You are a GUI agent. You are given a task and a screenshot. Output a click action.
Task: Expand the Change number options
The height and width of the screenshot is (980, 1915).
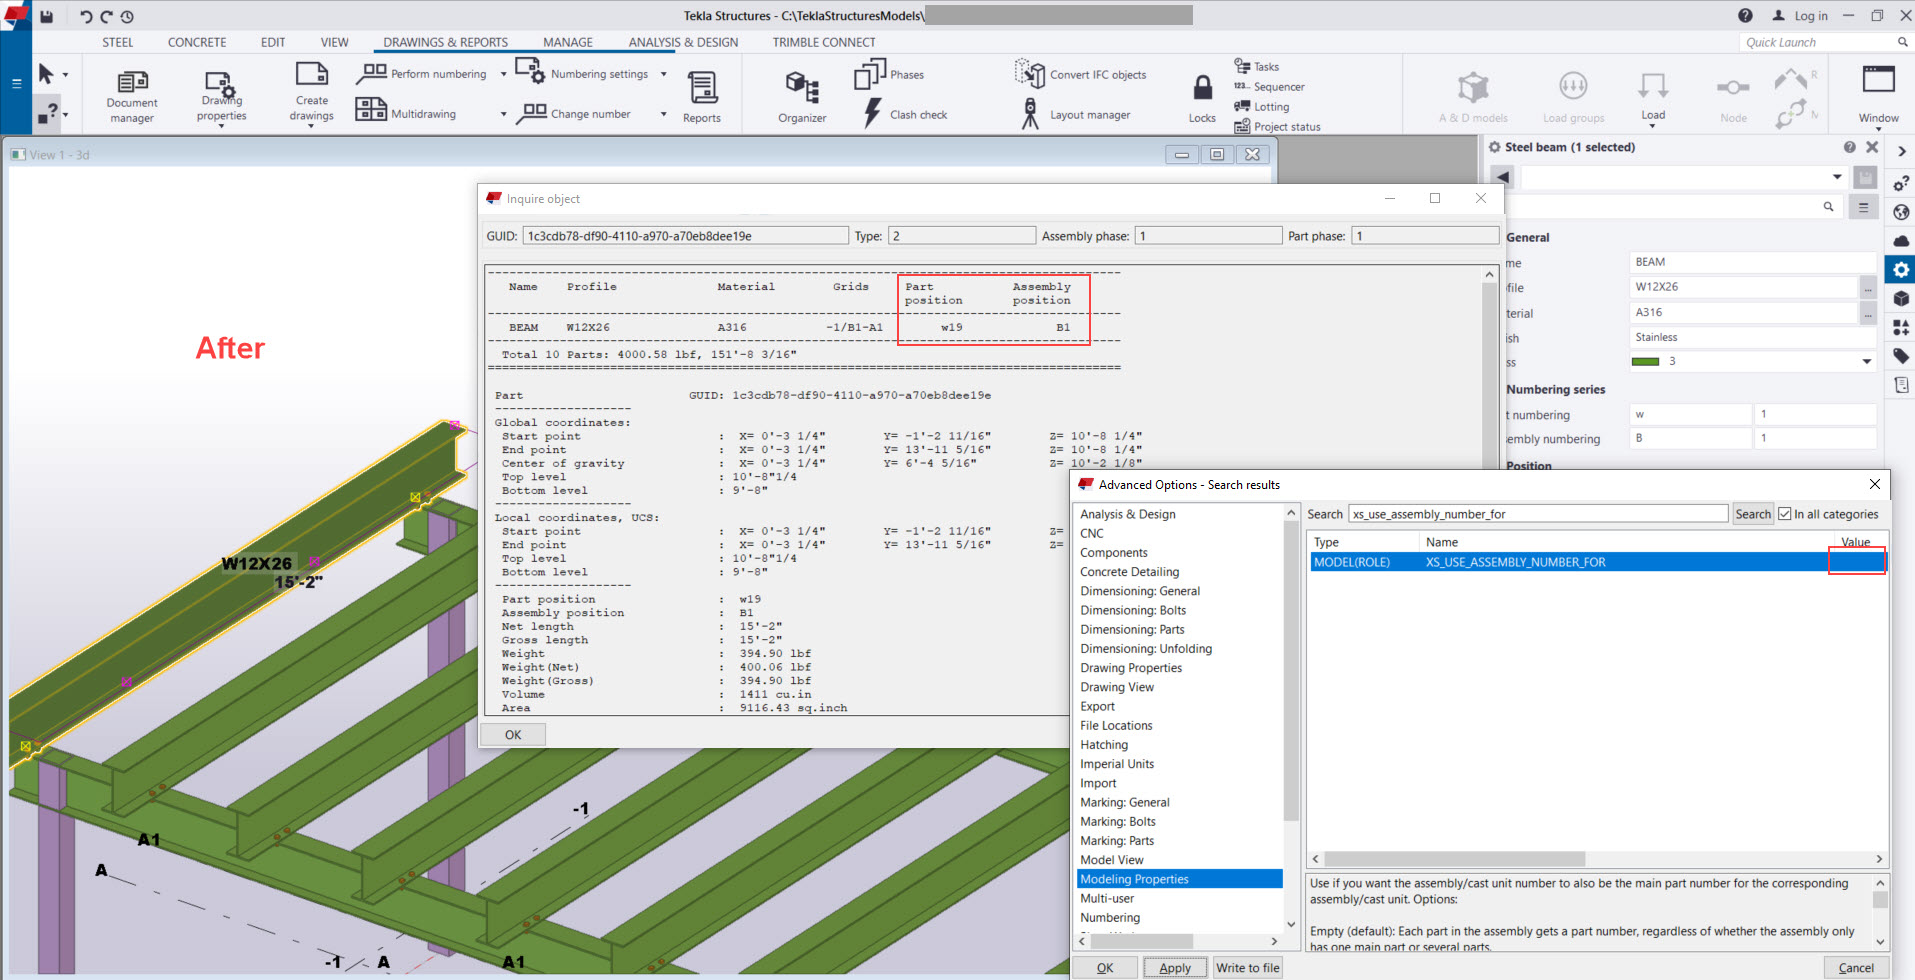point(661,113)
